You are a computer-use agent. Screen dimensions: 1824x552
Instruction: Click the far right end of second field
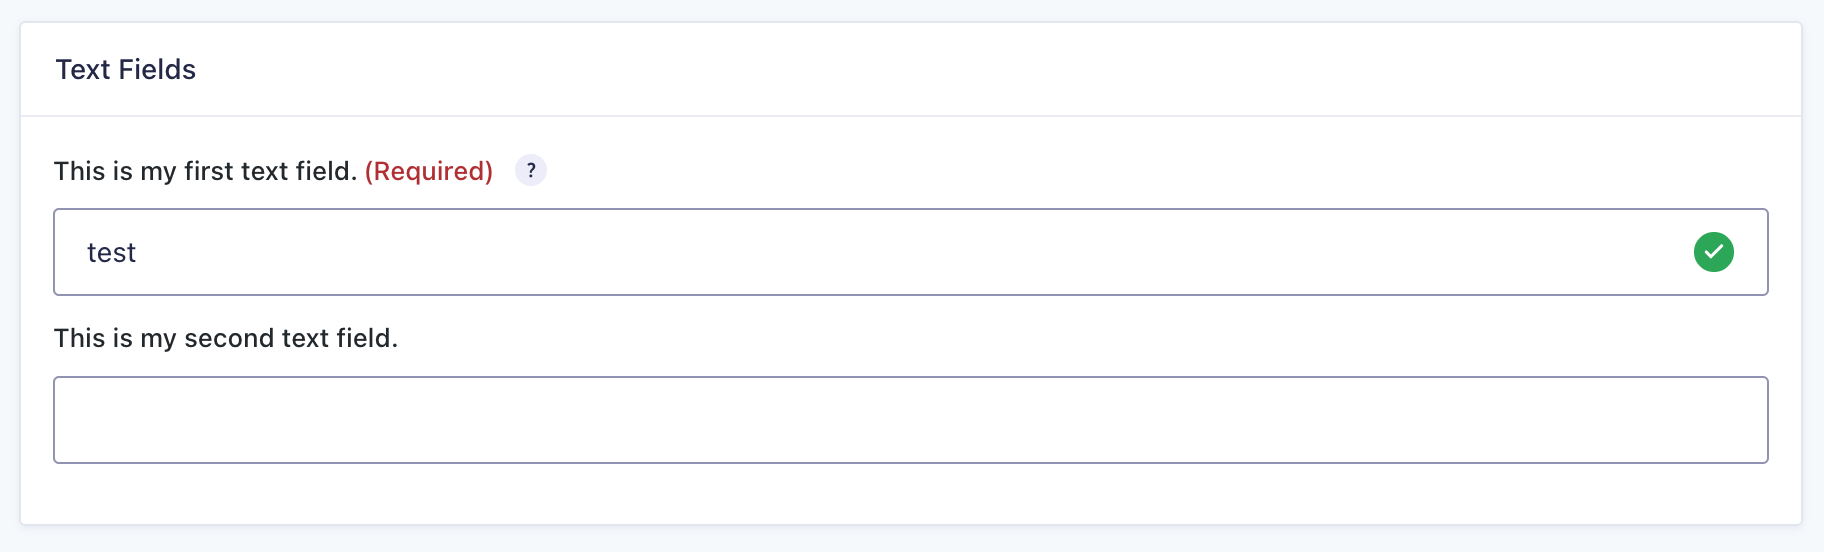point(1745,420)
